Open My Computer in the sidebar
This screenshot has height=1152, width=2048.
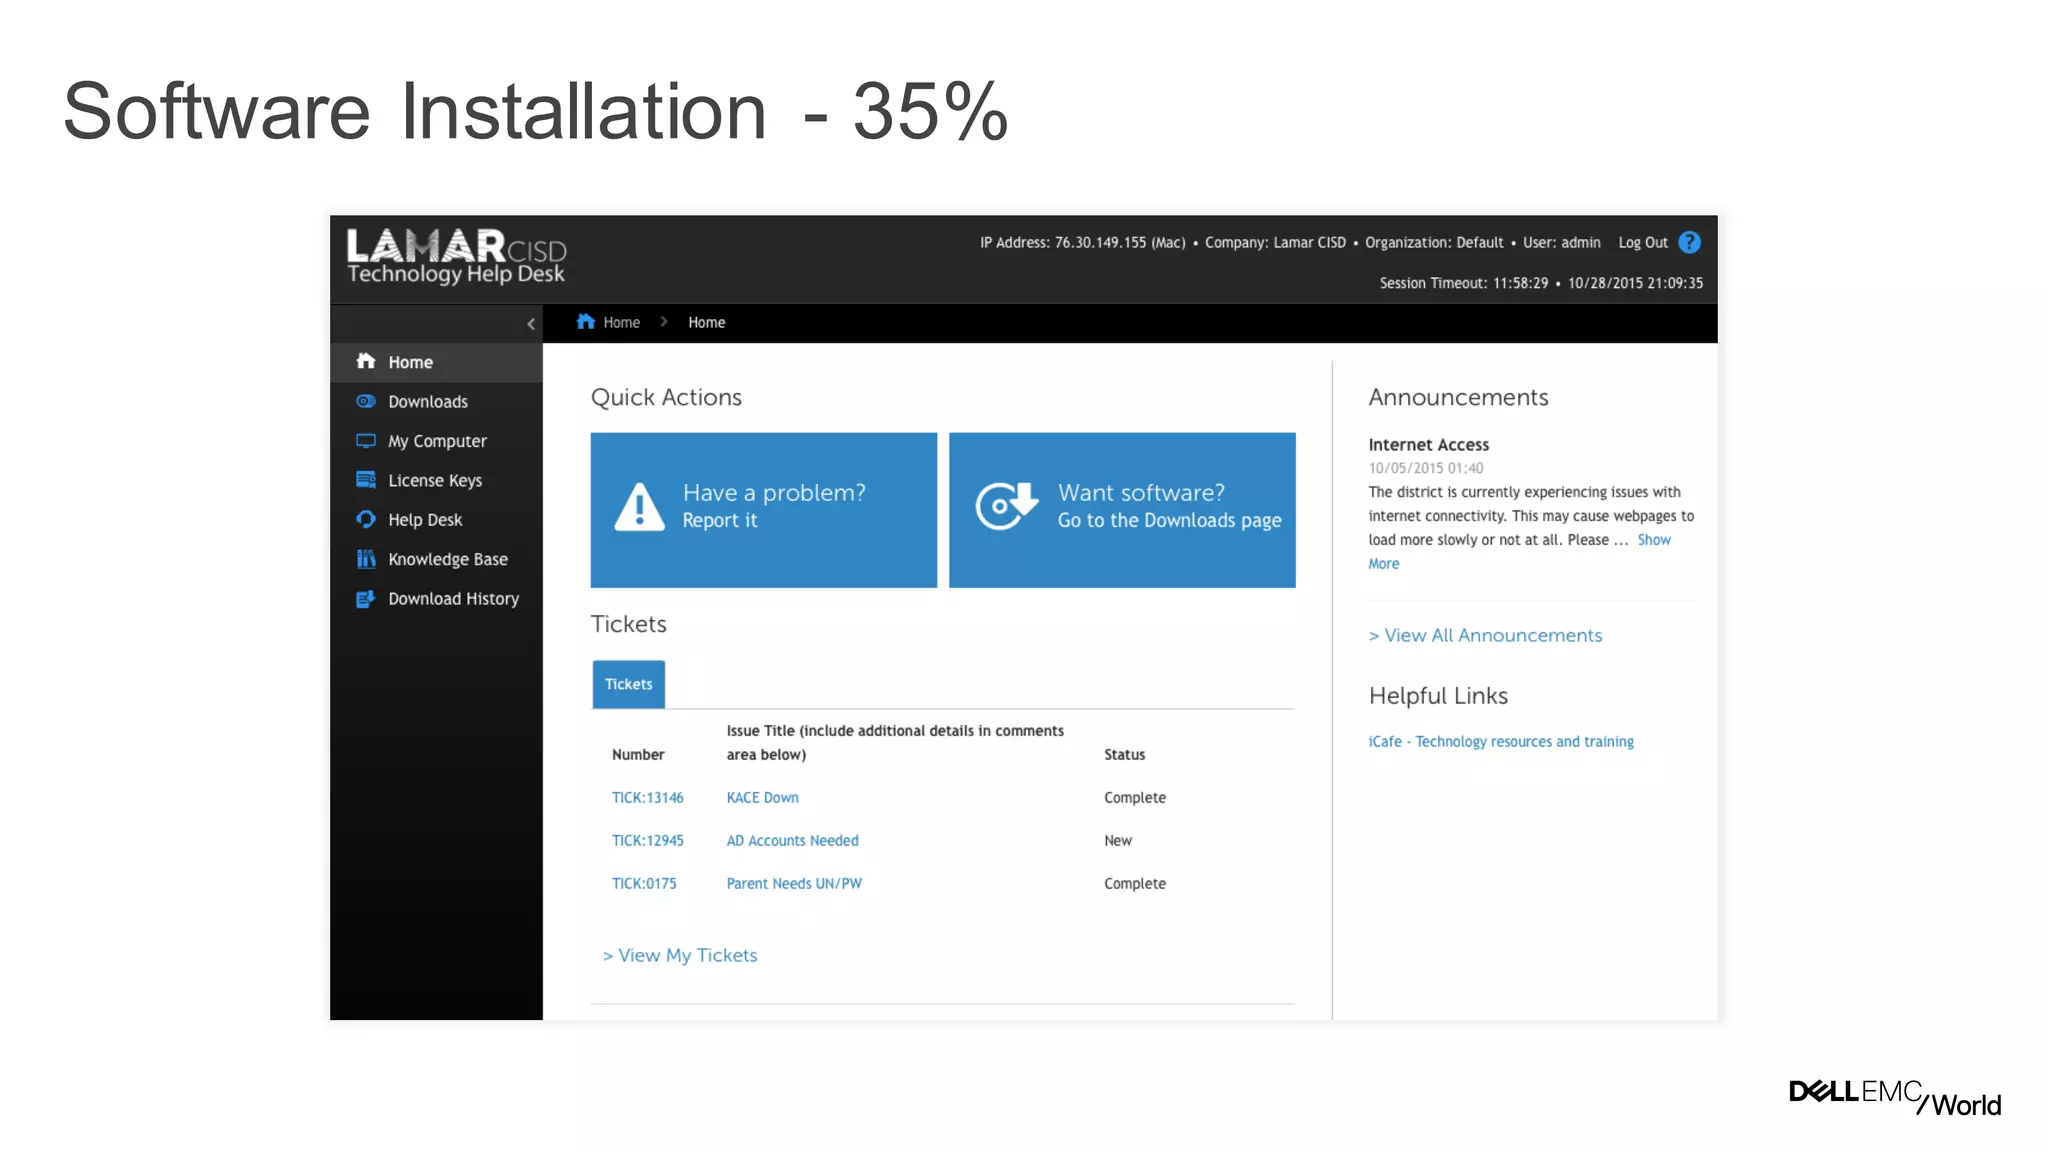(437, 441)
